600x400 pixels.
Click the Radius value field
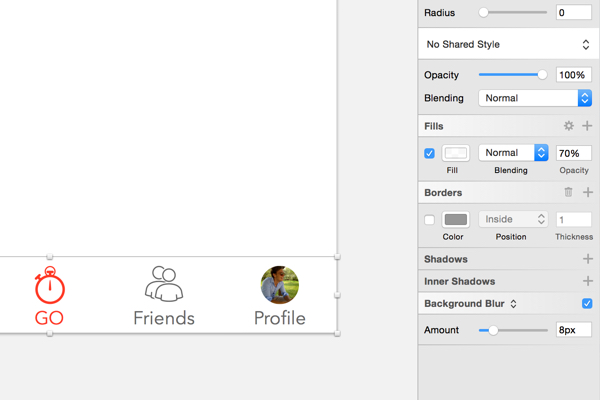pos(574,12)
